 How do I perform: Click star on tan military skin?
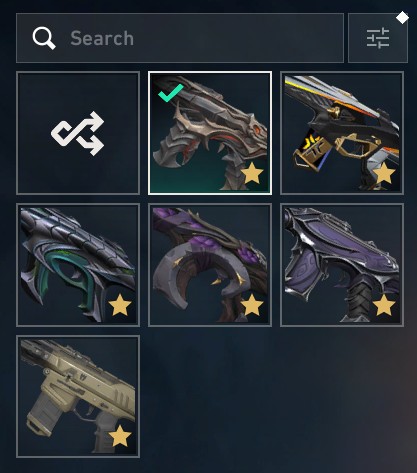[x=120, y=436]
